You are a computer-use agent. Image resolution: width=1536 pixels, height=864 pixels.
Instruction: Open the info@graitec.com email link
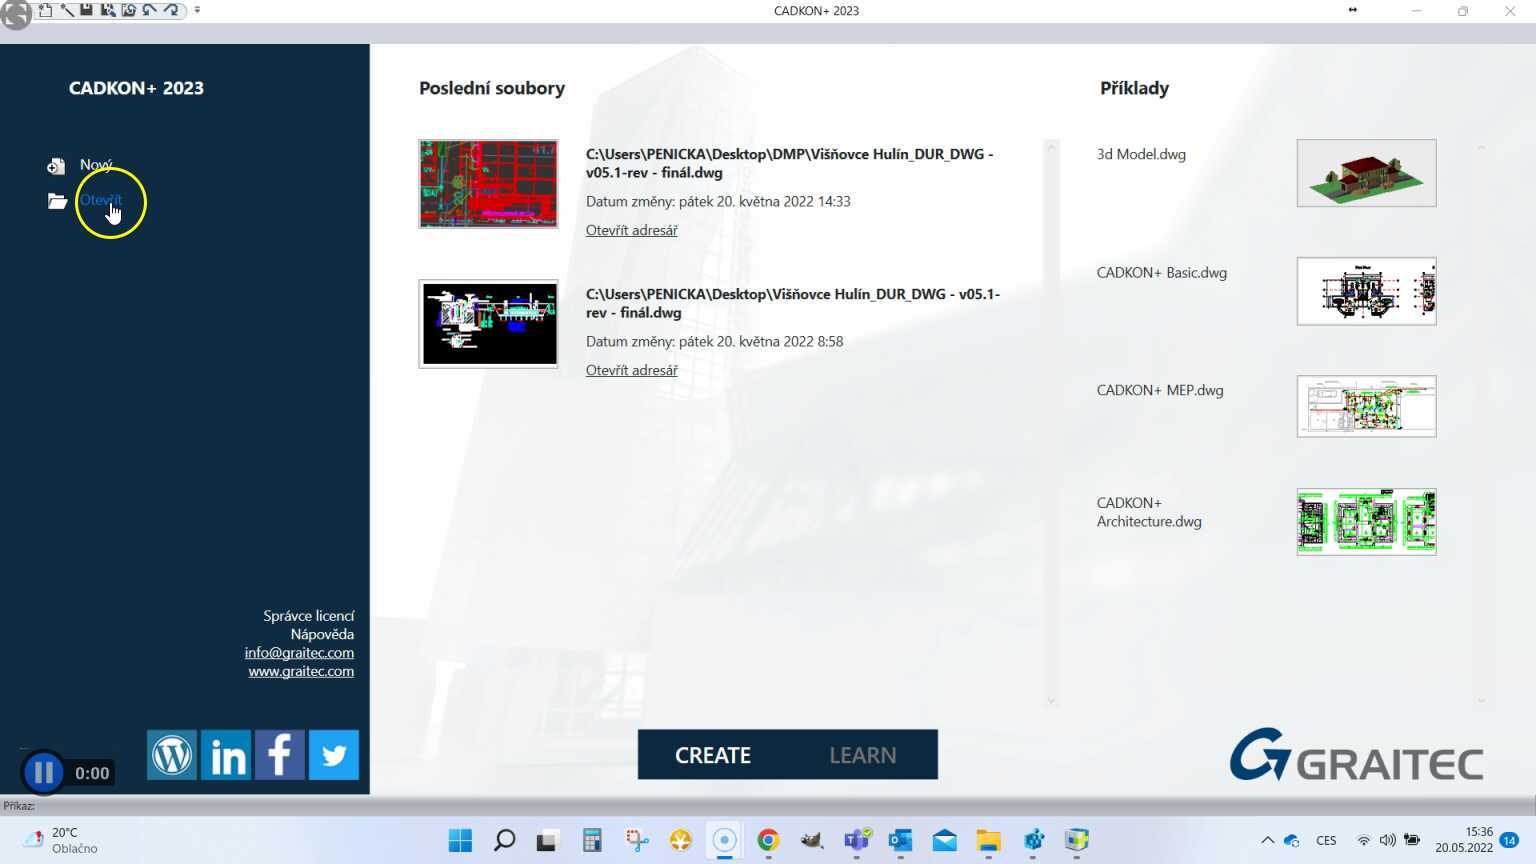(x=299, y=652)
